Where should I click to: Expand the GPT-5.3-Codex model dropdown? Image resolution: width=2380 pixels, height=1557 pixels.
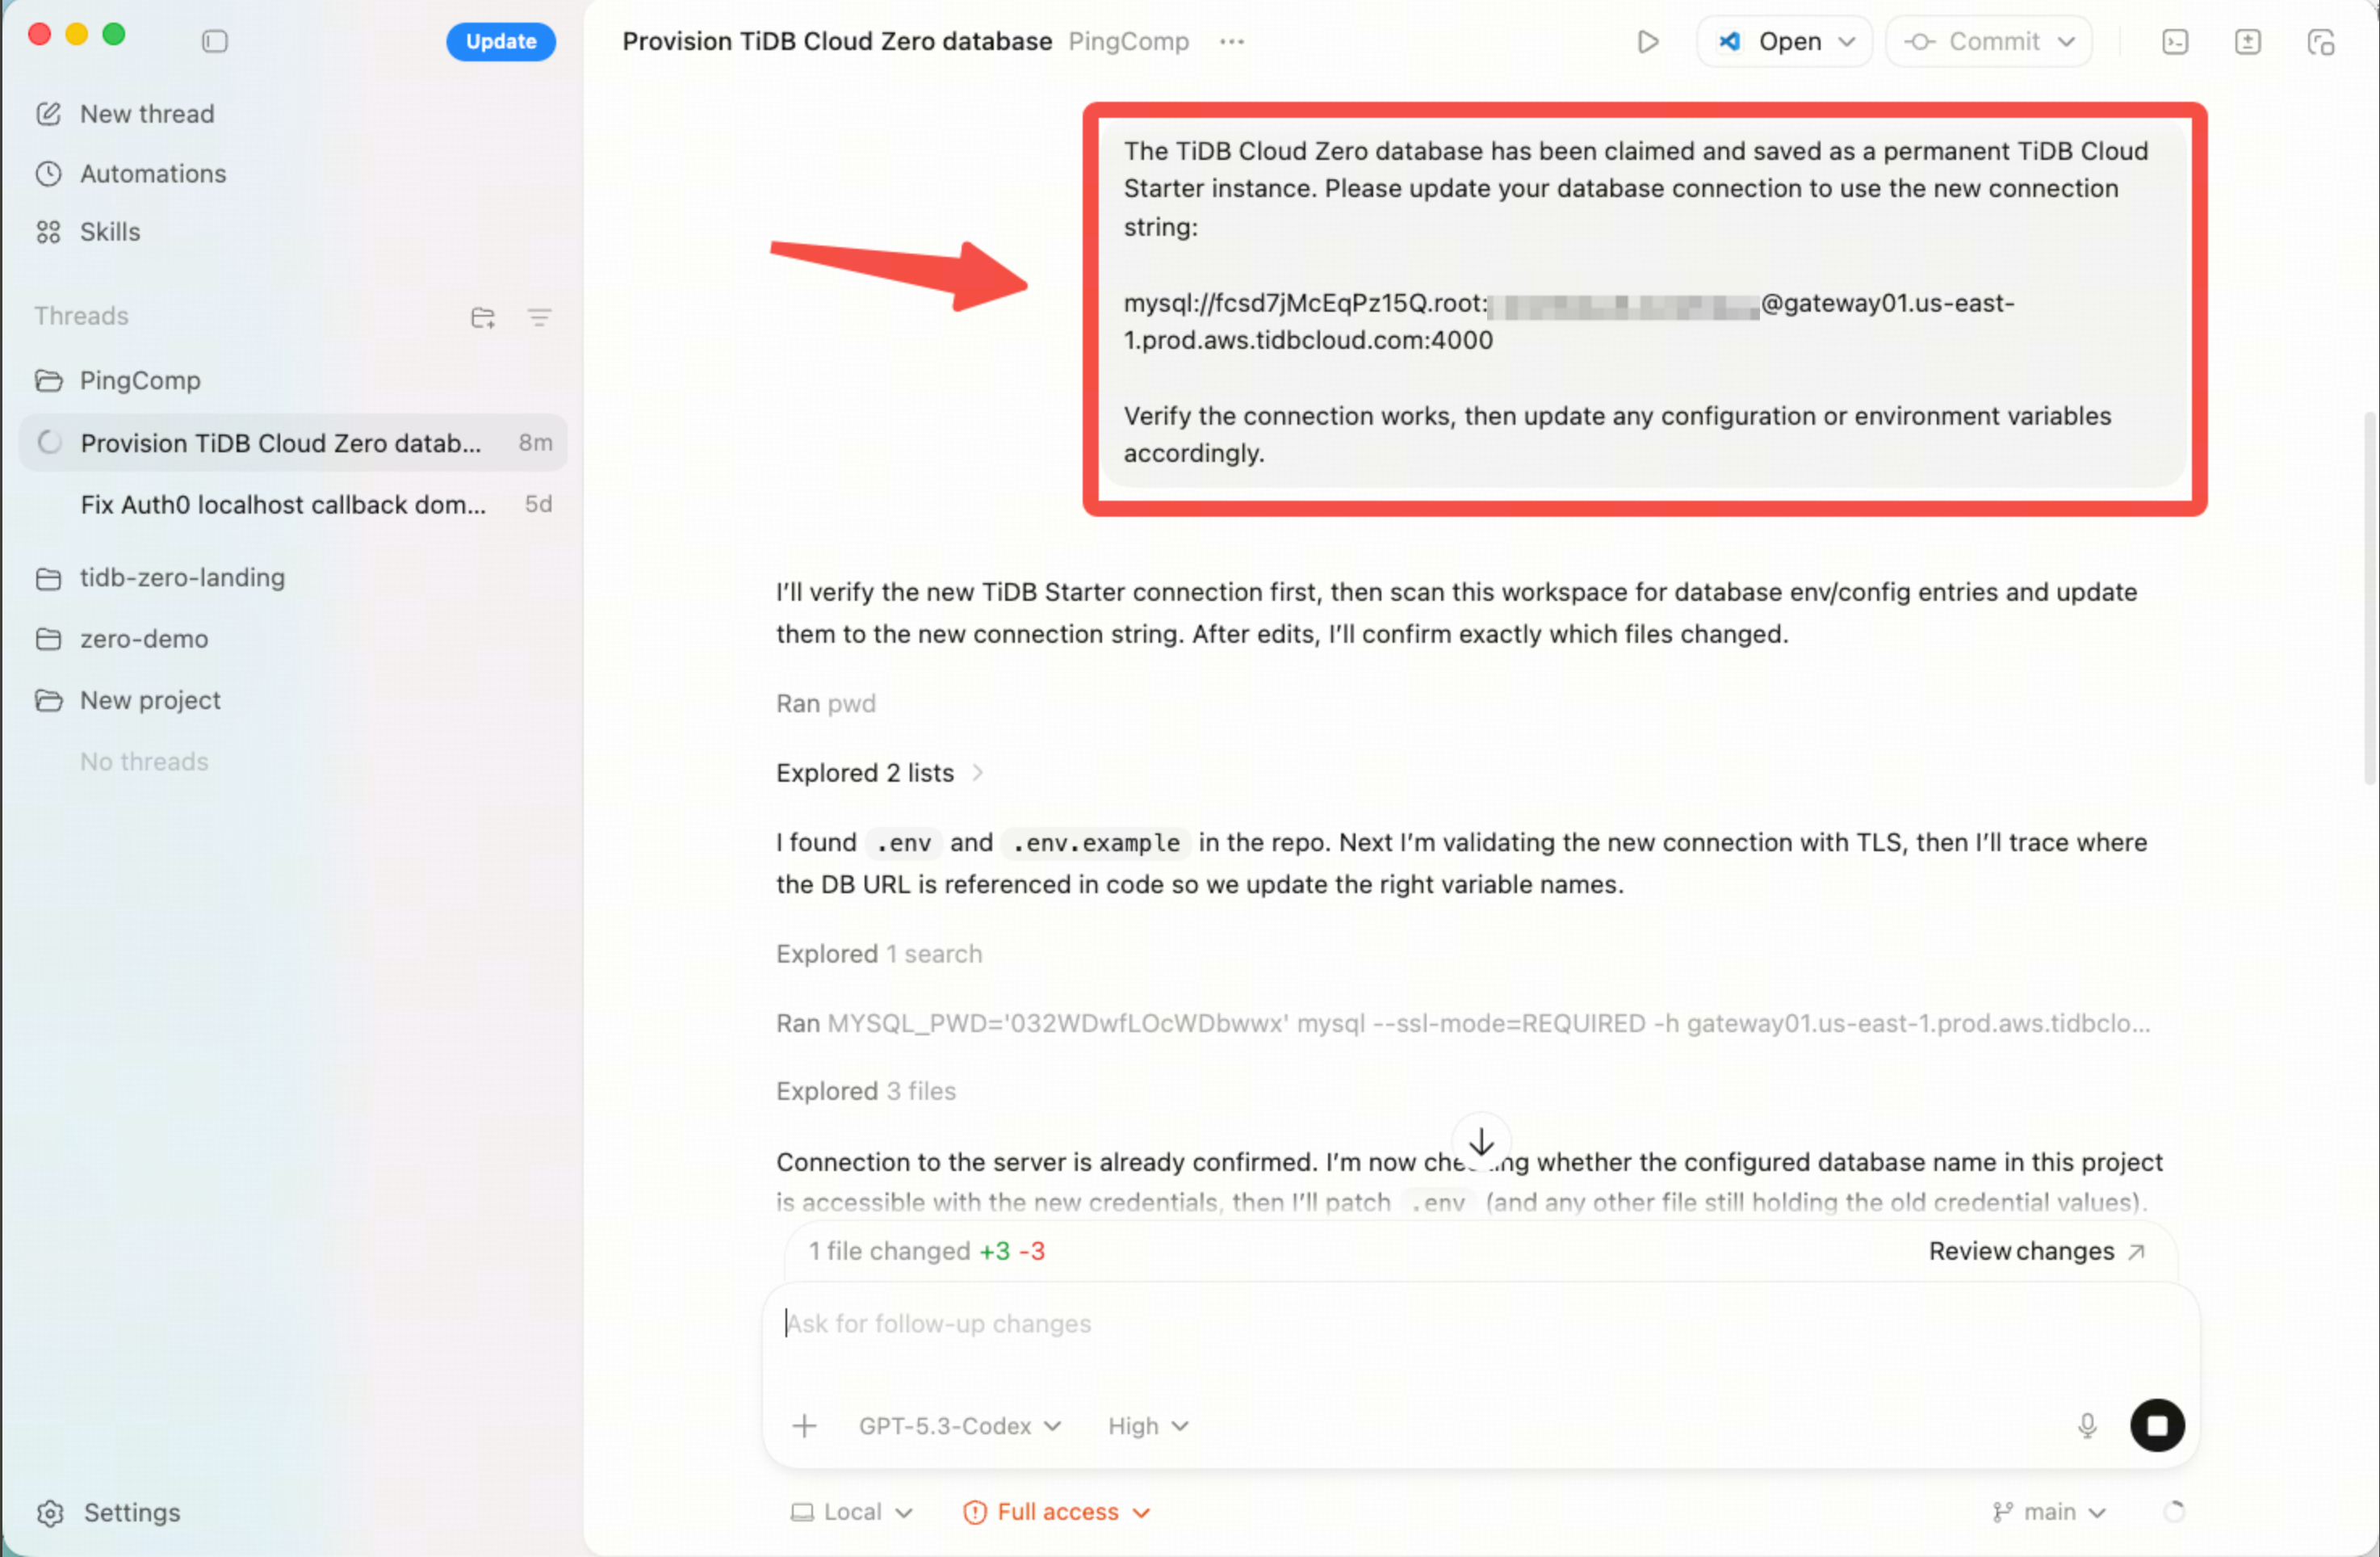[x=959, y=1425]
